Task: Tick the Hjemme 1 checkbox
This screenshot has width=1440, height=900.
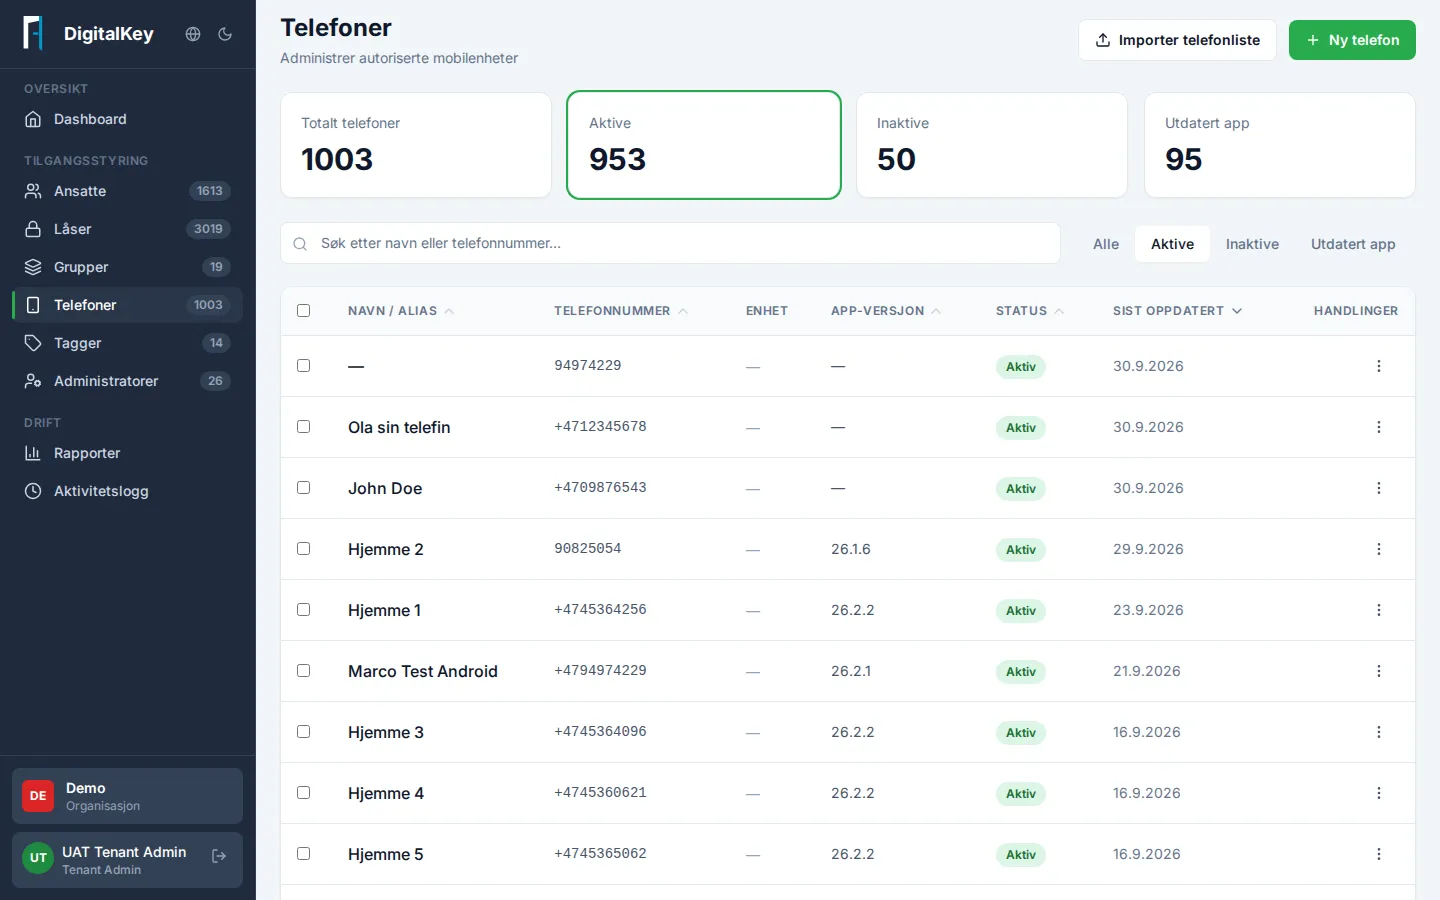Action: point(304,610)
